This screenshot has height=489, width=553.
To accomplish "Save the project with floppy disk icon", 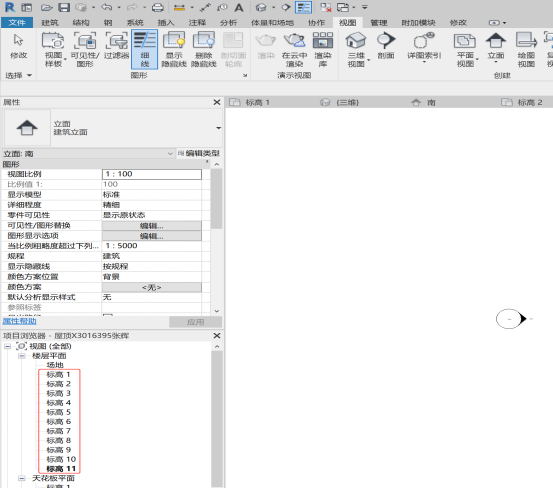I will [64, 7].
